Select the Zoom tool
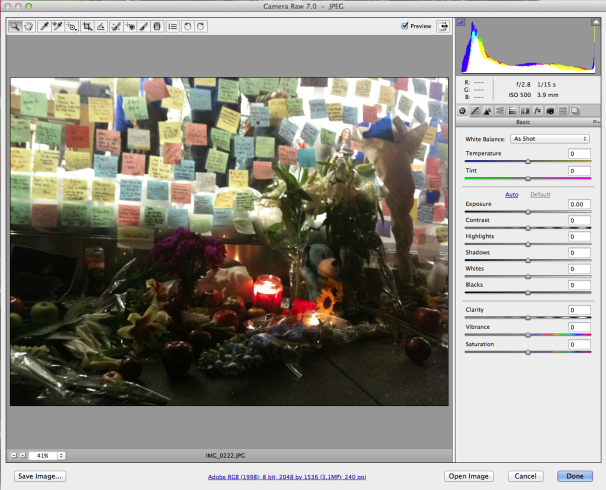The width and height of the screenshot is (606, 490). tap(15, 26)
